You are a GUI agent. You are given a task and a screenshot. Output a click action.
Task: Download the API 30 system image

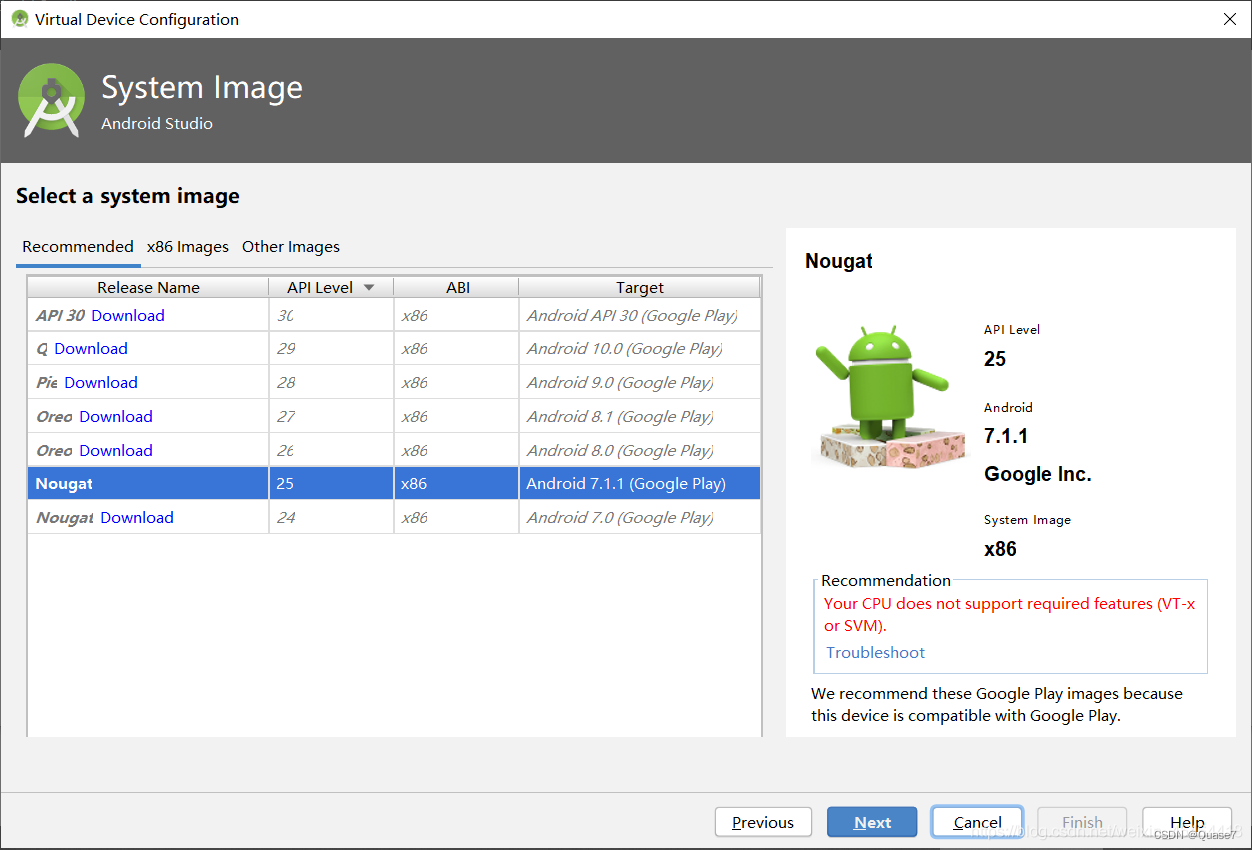128,315
